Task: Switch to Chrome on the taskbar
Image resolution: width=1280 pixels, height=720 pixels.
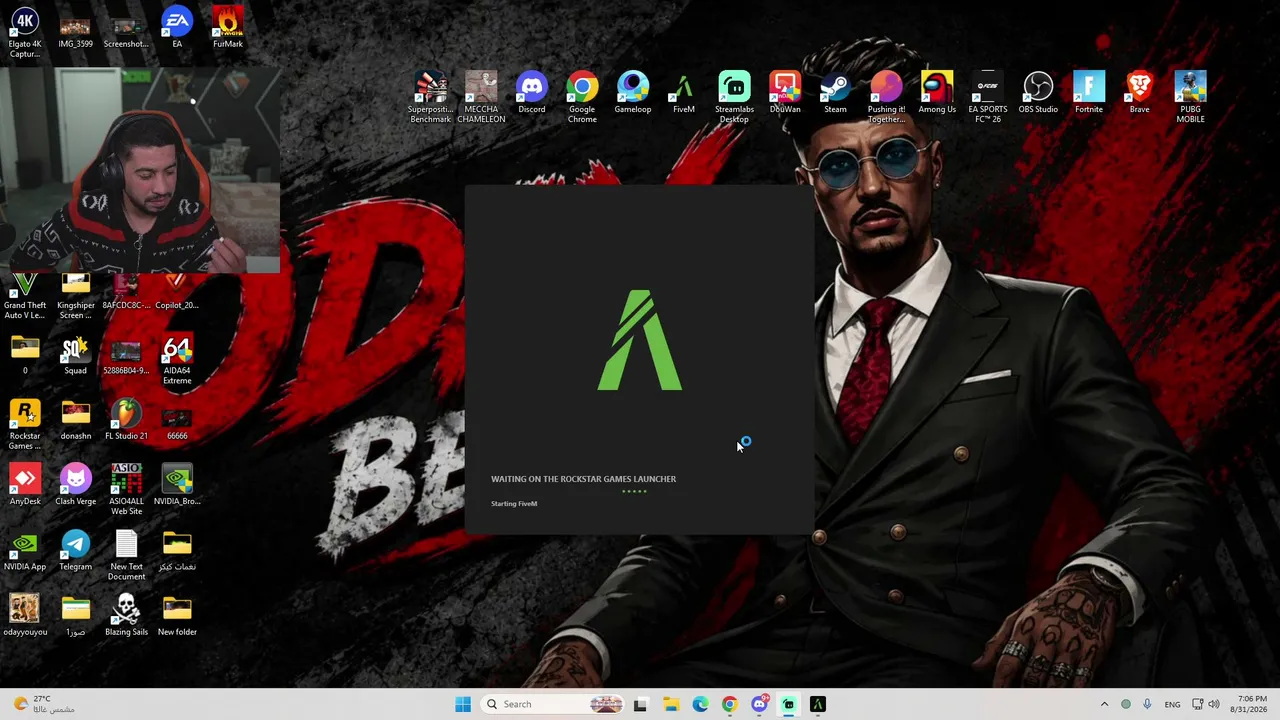Action: [x=729, y=704]
